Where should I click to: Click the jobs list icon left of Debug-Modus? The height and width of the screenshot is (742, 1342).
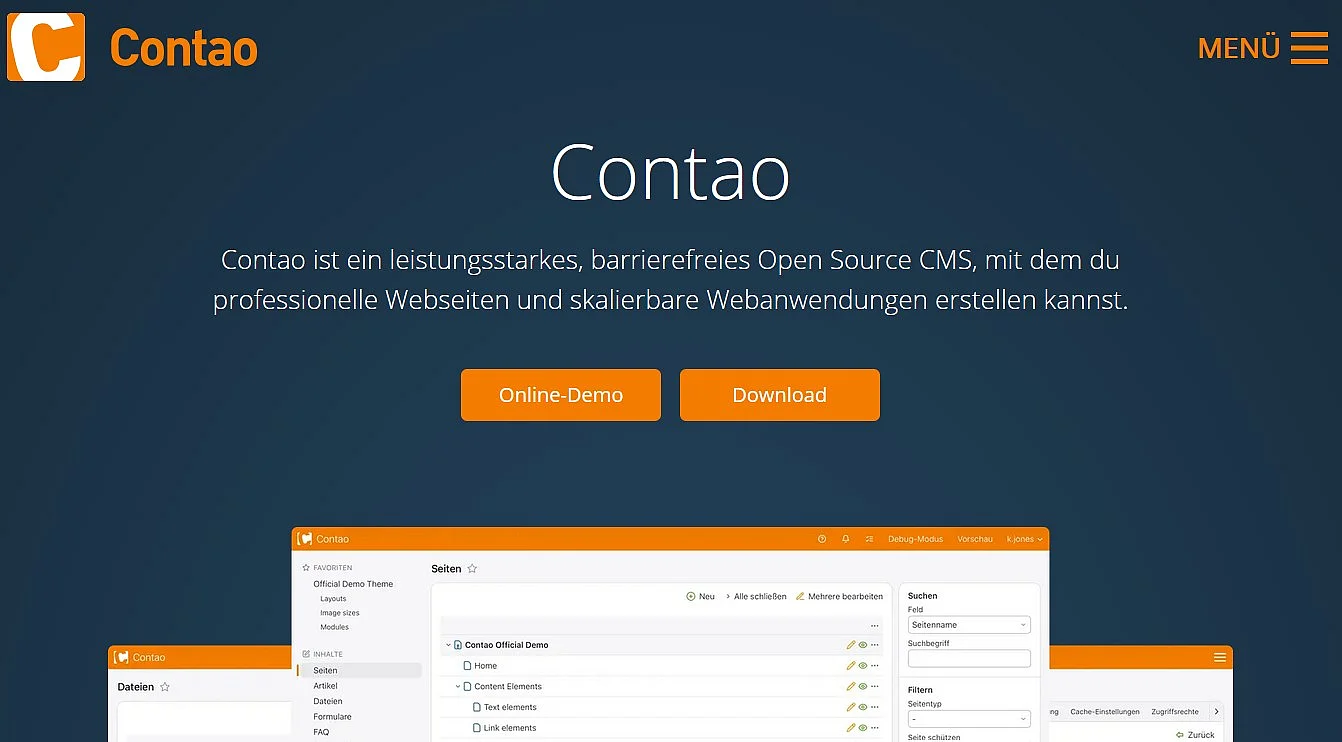tap(869, 539)
